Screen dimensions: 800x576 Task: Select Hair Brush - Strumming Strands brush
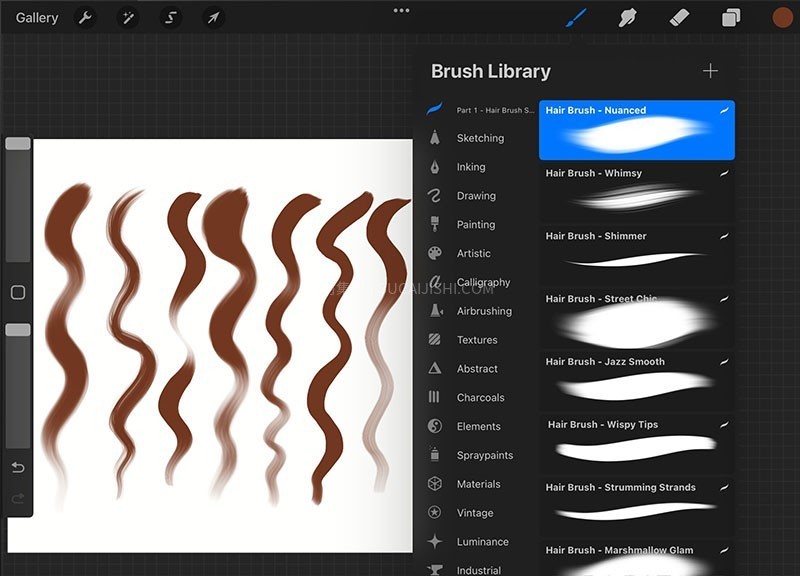(637, 507)
